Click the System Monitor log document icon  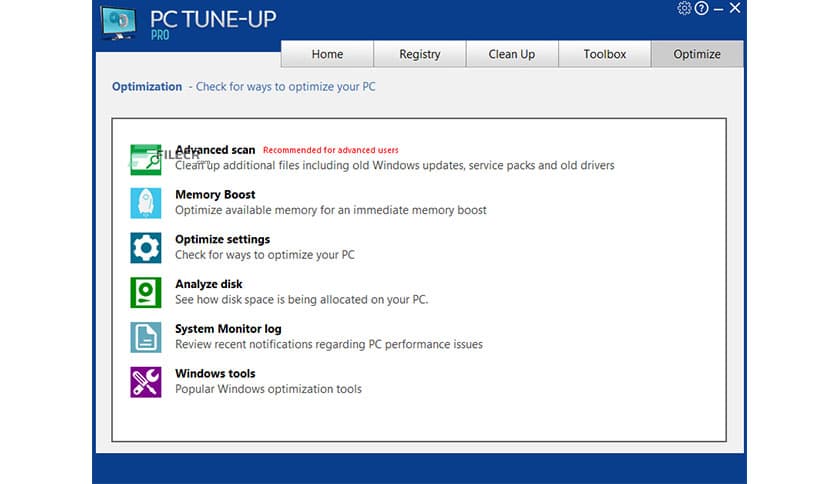[x=146, y=337]
